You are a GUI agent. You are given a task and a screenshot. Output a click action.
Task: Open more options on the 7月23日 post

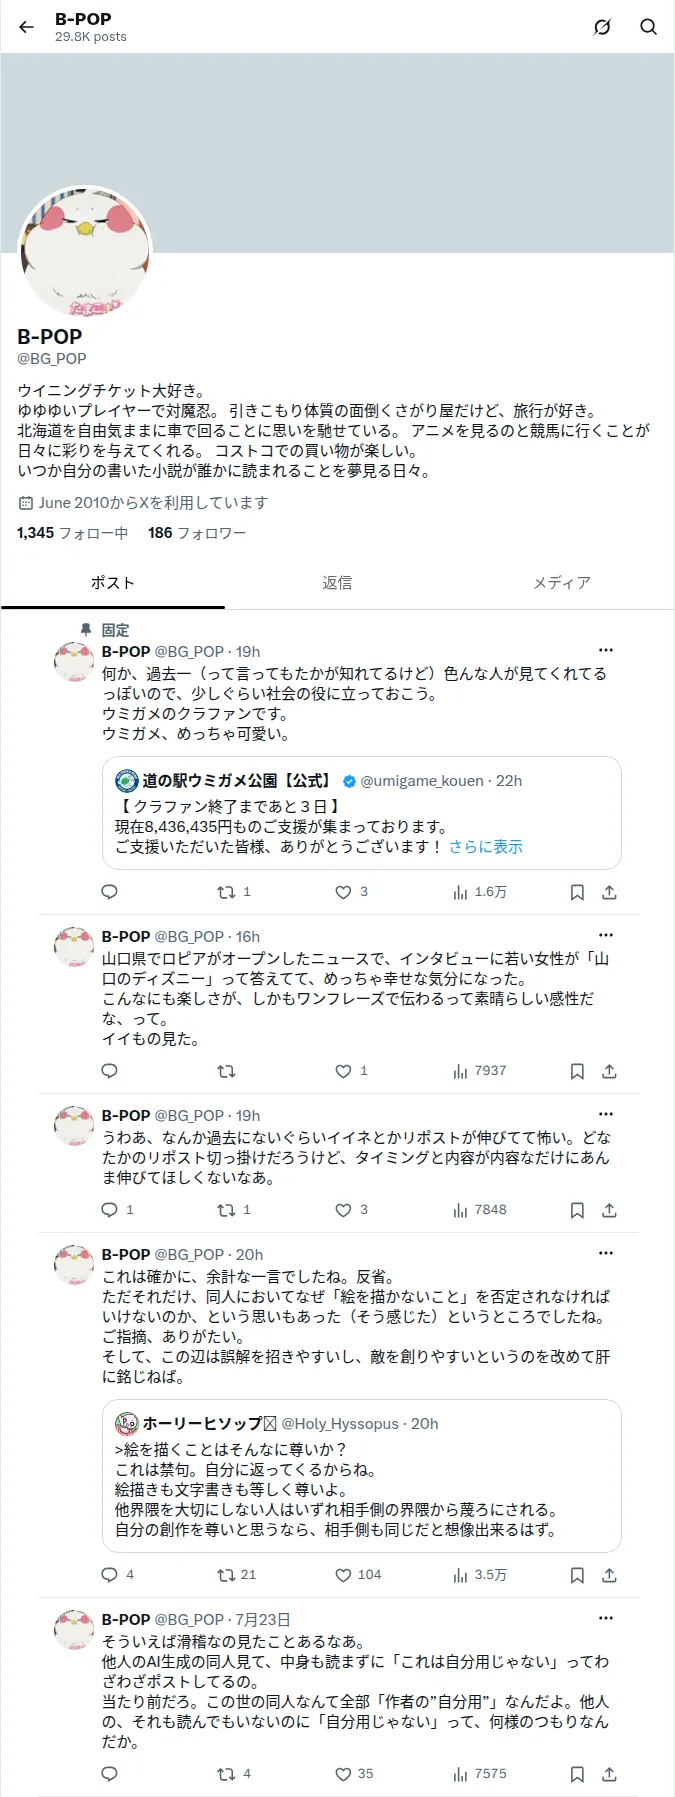pyautogui.click(x=605, y=1619)
